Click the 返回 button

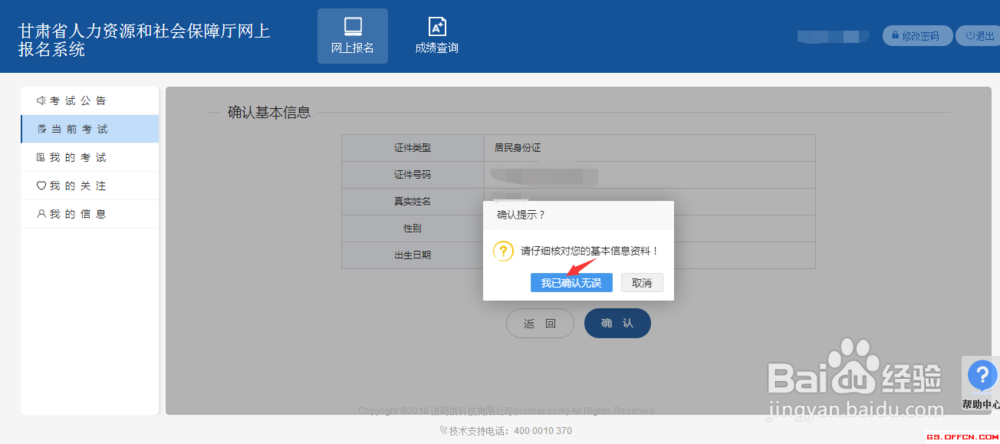540,323
